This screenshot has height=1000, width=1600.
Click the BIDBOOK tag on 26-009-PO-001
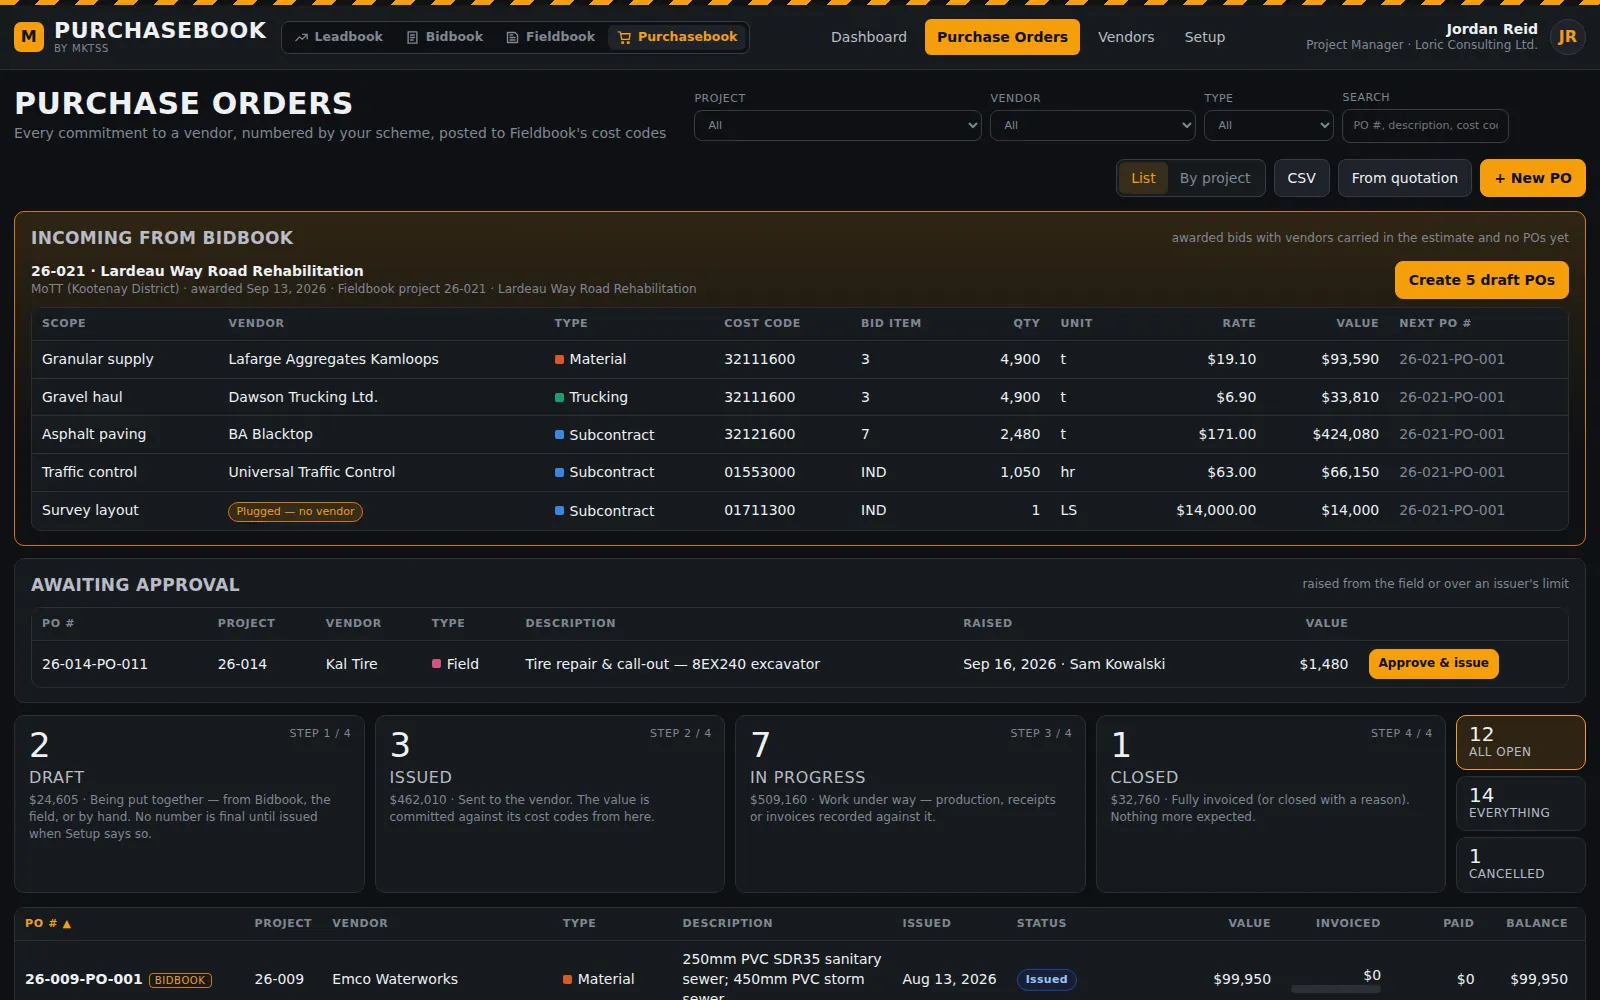pos(180,980)
